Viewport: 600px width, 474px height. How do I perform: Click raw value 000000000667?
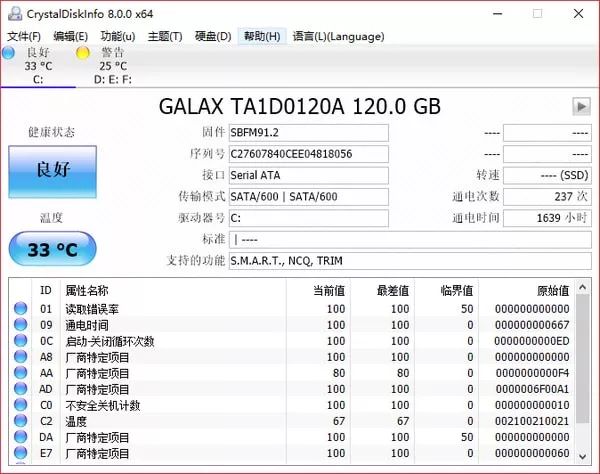tap(532, 325)
